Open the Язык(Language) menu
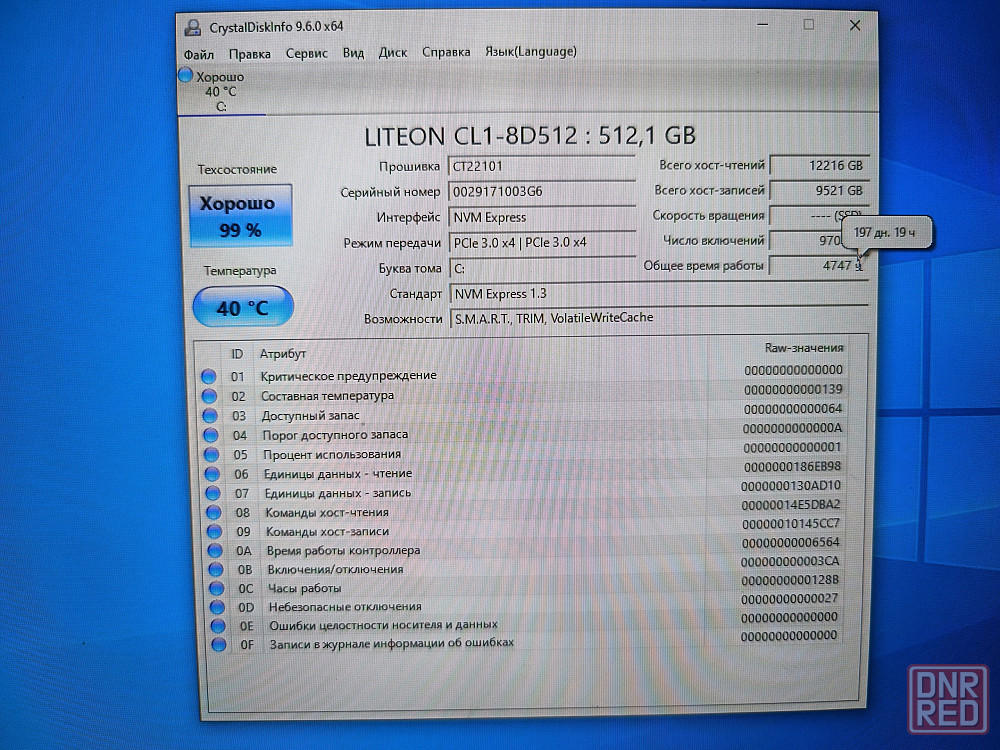This screenshot has height=750, width=1000. 531,52
